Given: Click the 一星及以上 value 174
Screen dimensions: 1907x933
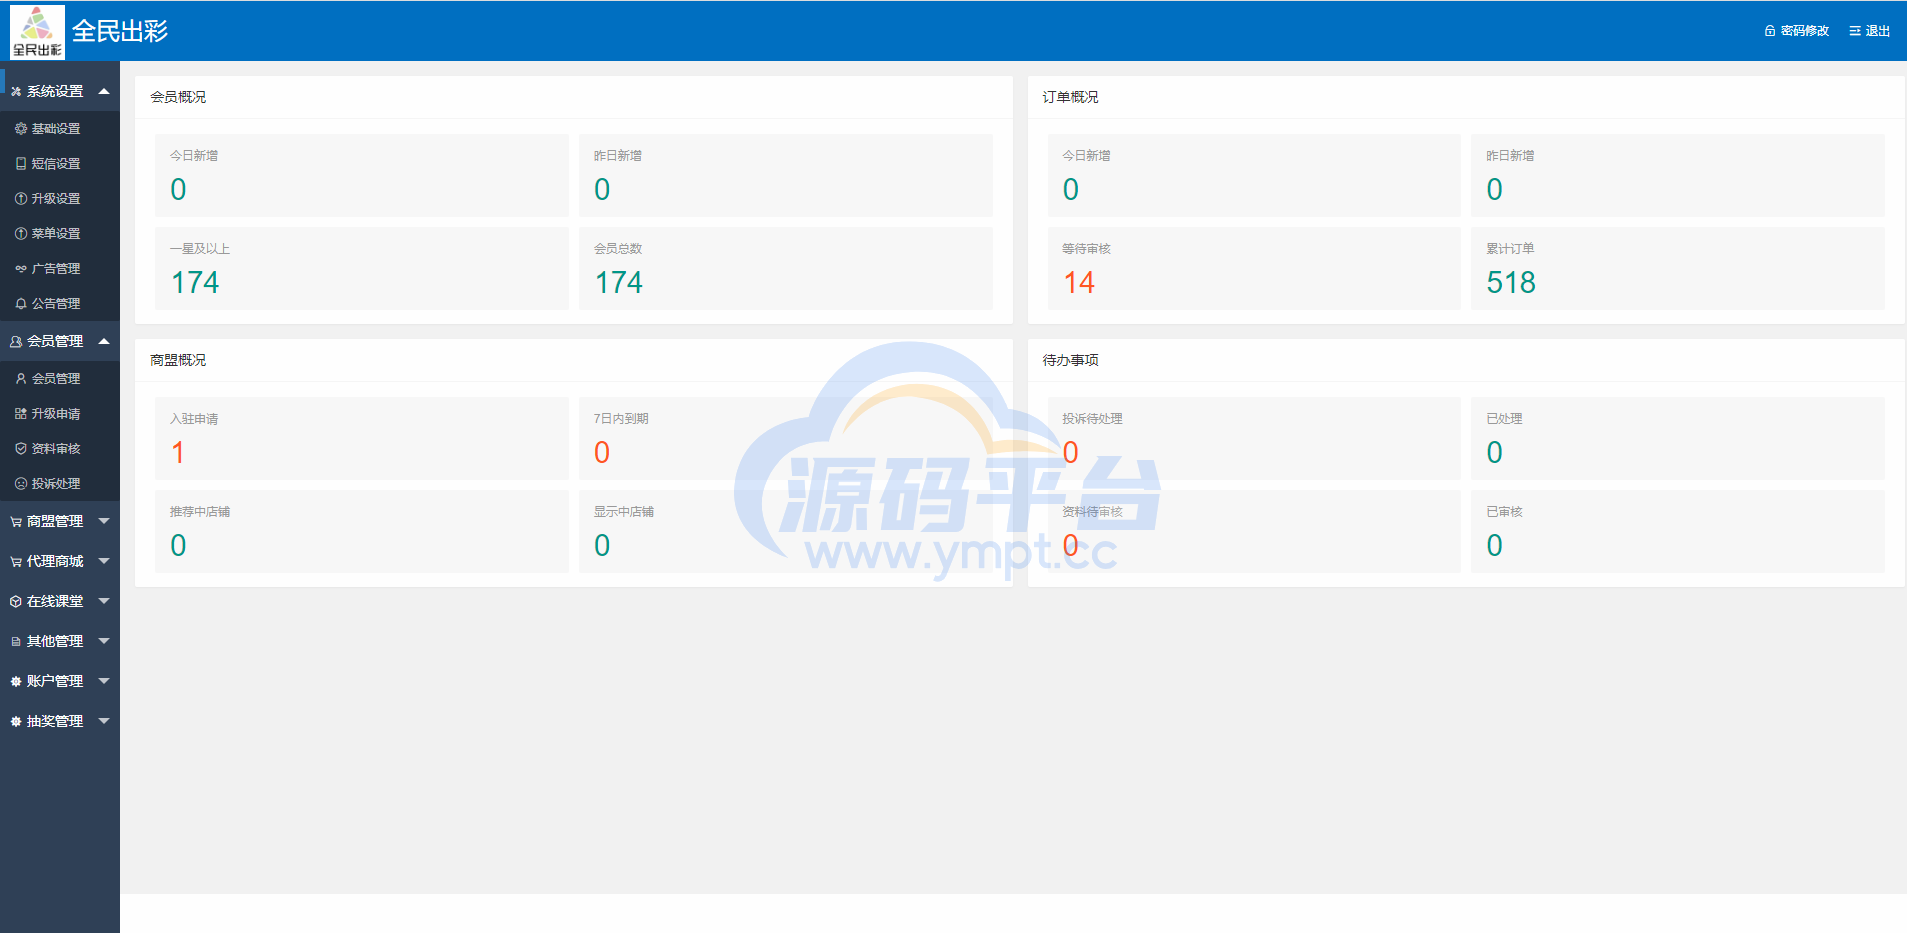Looking at the screenshot, I should [x=195, y=283].
